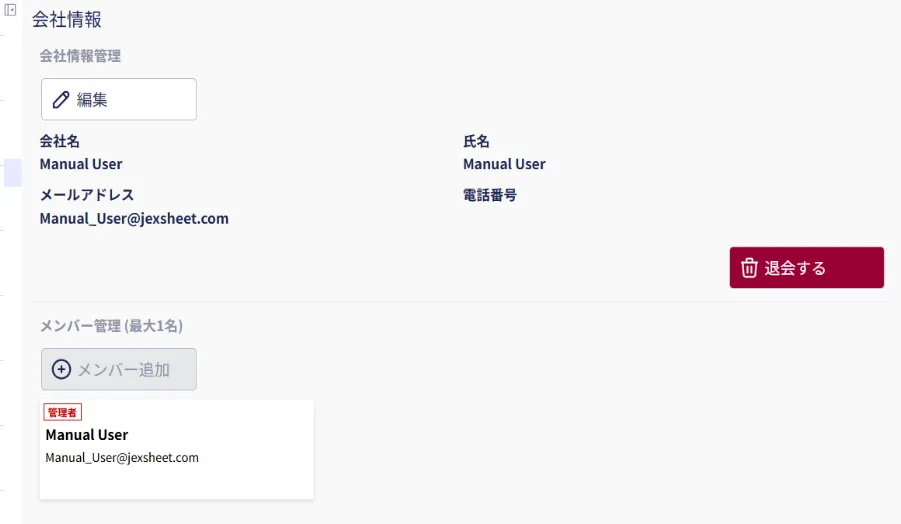Image resolution: width=901 pixels, height=524 pixels.
Task: Click the メールアドレス field label
Action: pos(87,195)
